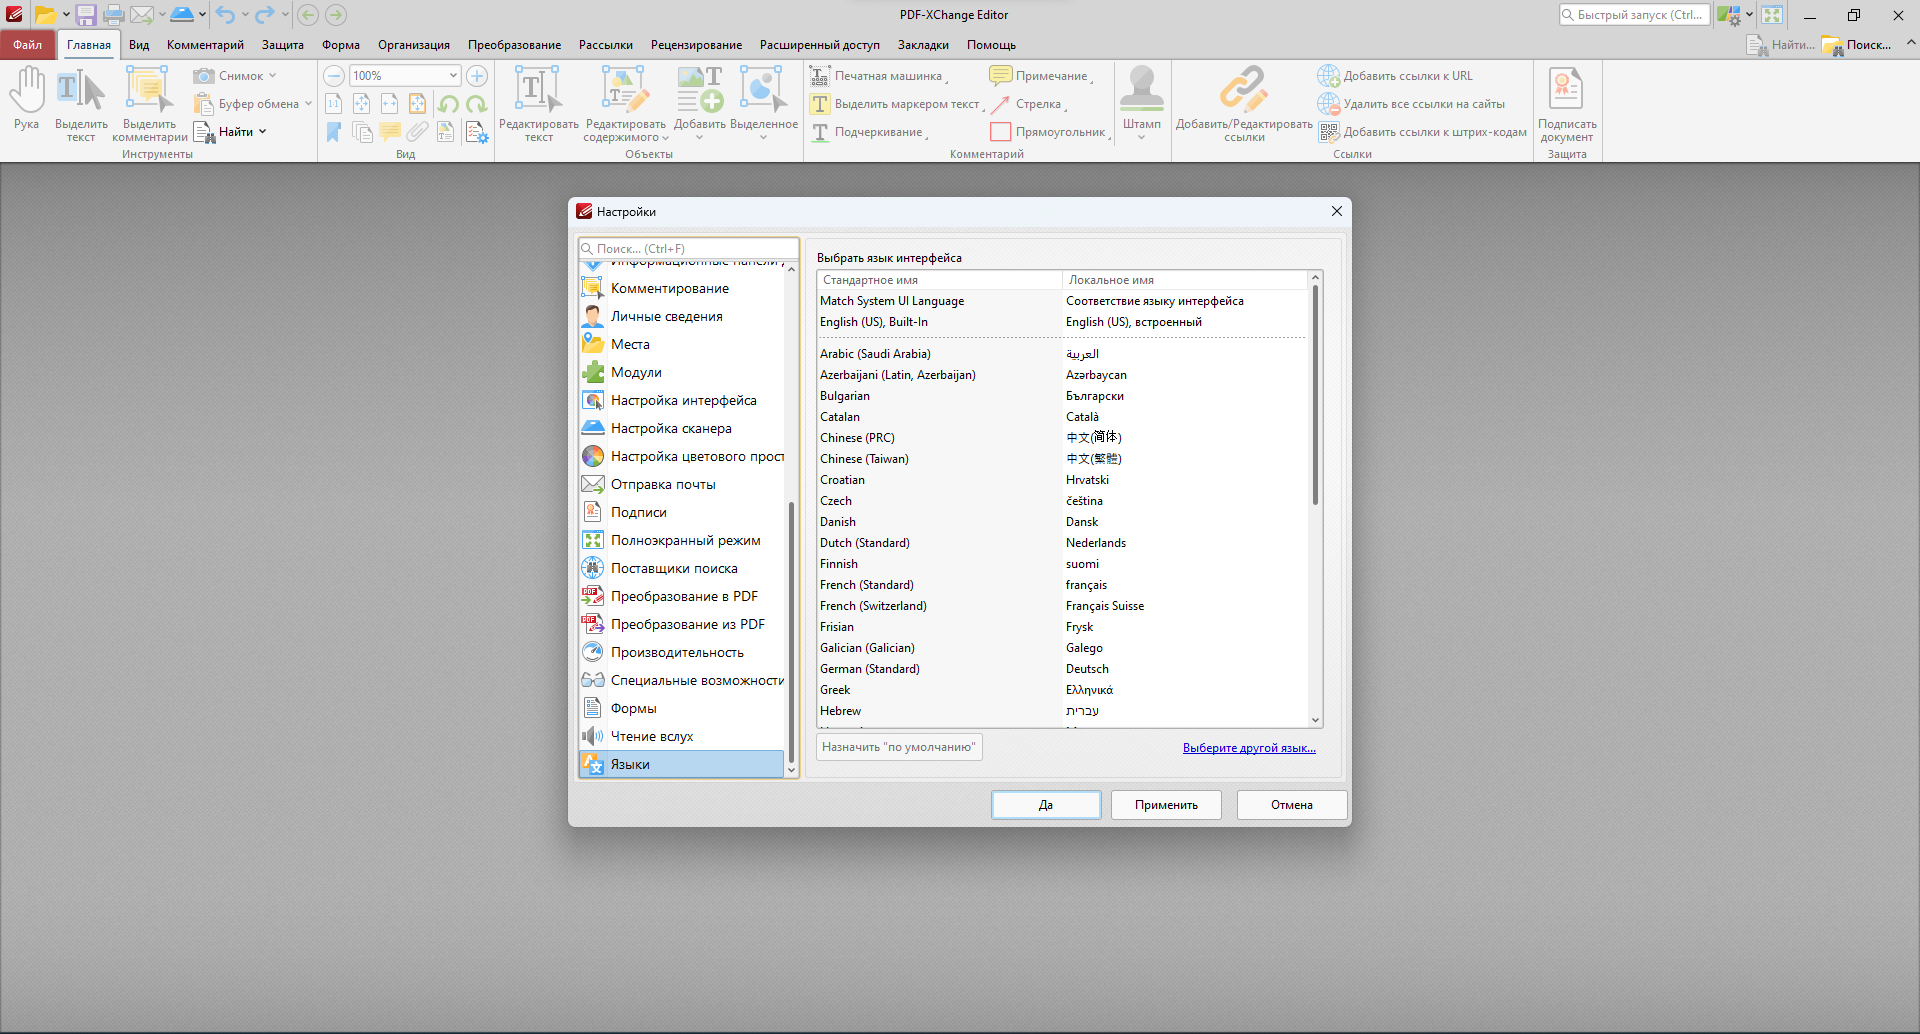Add a Sticky Note (Примечание)
Screen dimensions: 1920x1034
1040,76
